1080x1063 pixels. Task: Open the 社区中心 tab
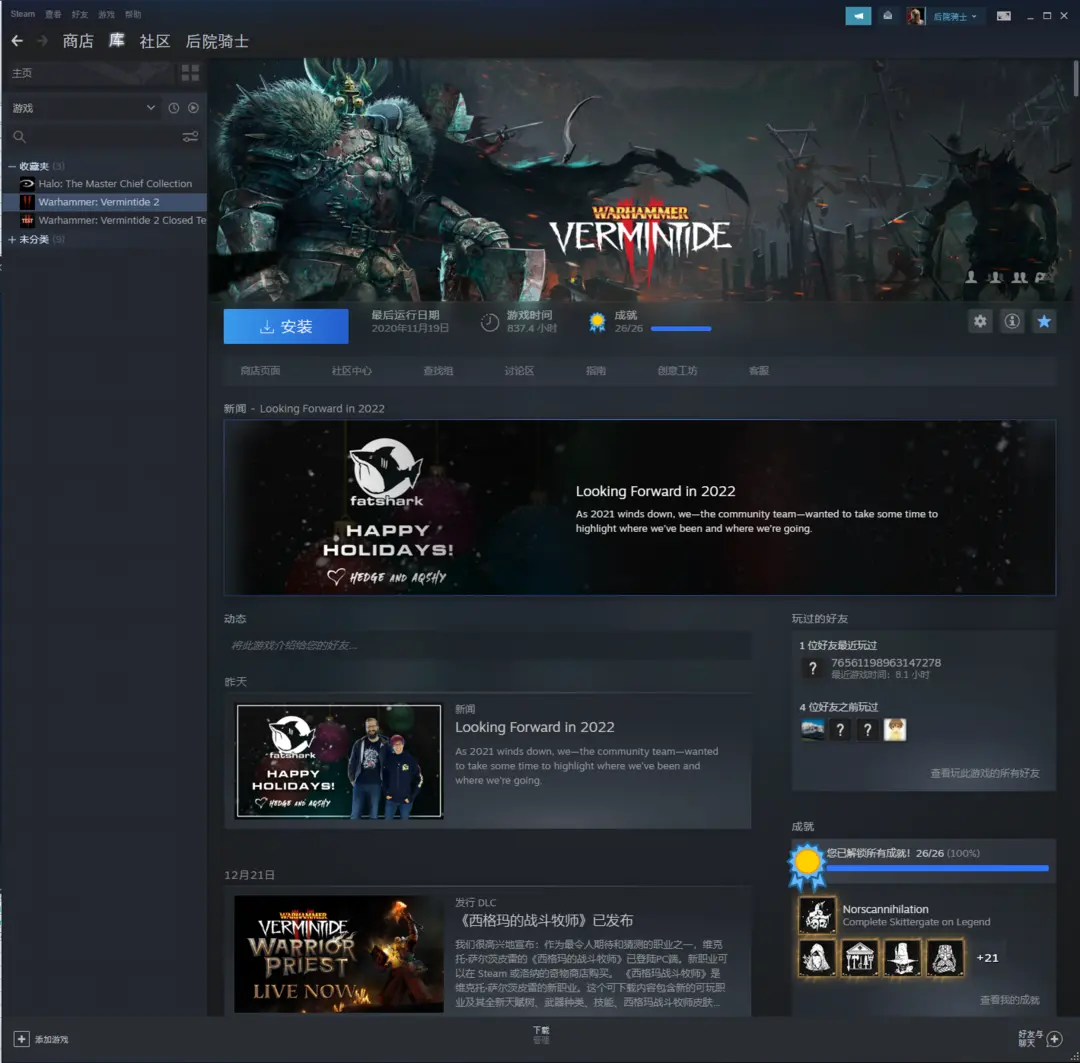tap(351, 371)
